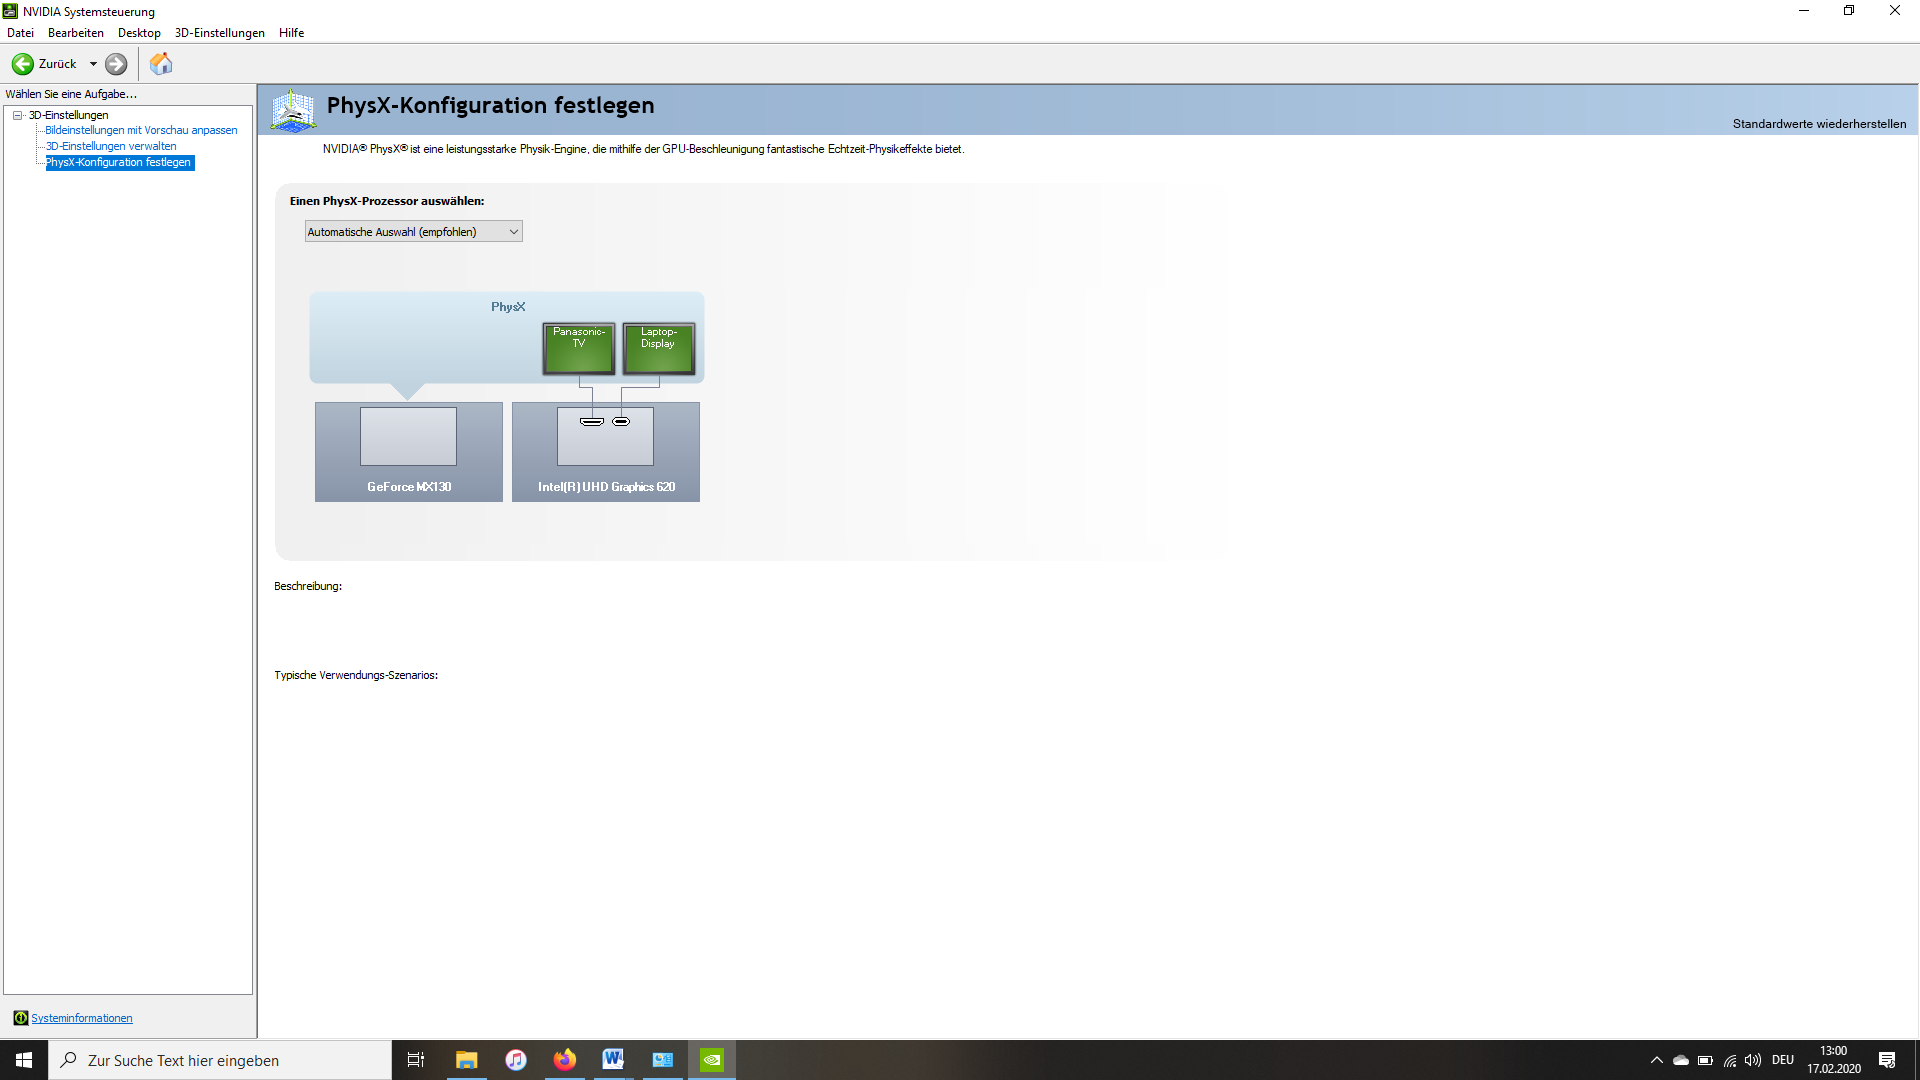Click the Panasonic-TV display icon
The image size is (1920, 1080).
pos(579,348)
